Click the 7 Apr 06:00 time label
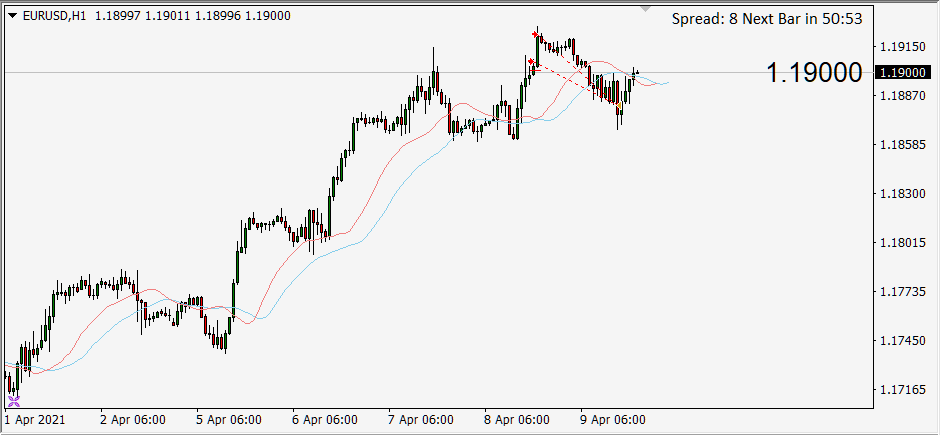 click(x=421, y=419)
